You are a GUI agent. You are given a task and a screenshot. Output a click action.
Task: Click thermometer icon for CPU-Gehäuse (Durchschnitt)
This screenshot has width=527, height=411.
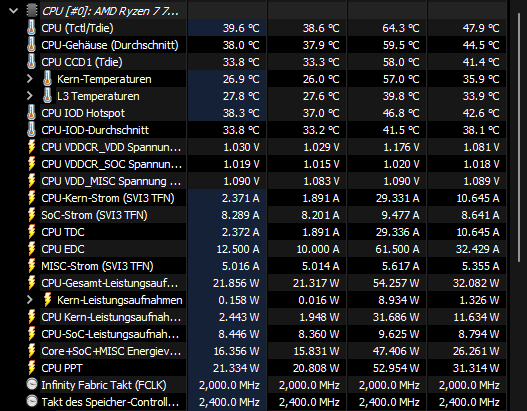click(31, 45)
